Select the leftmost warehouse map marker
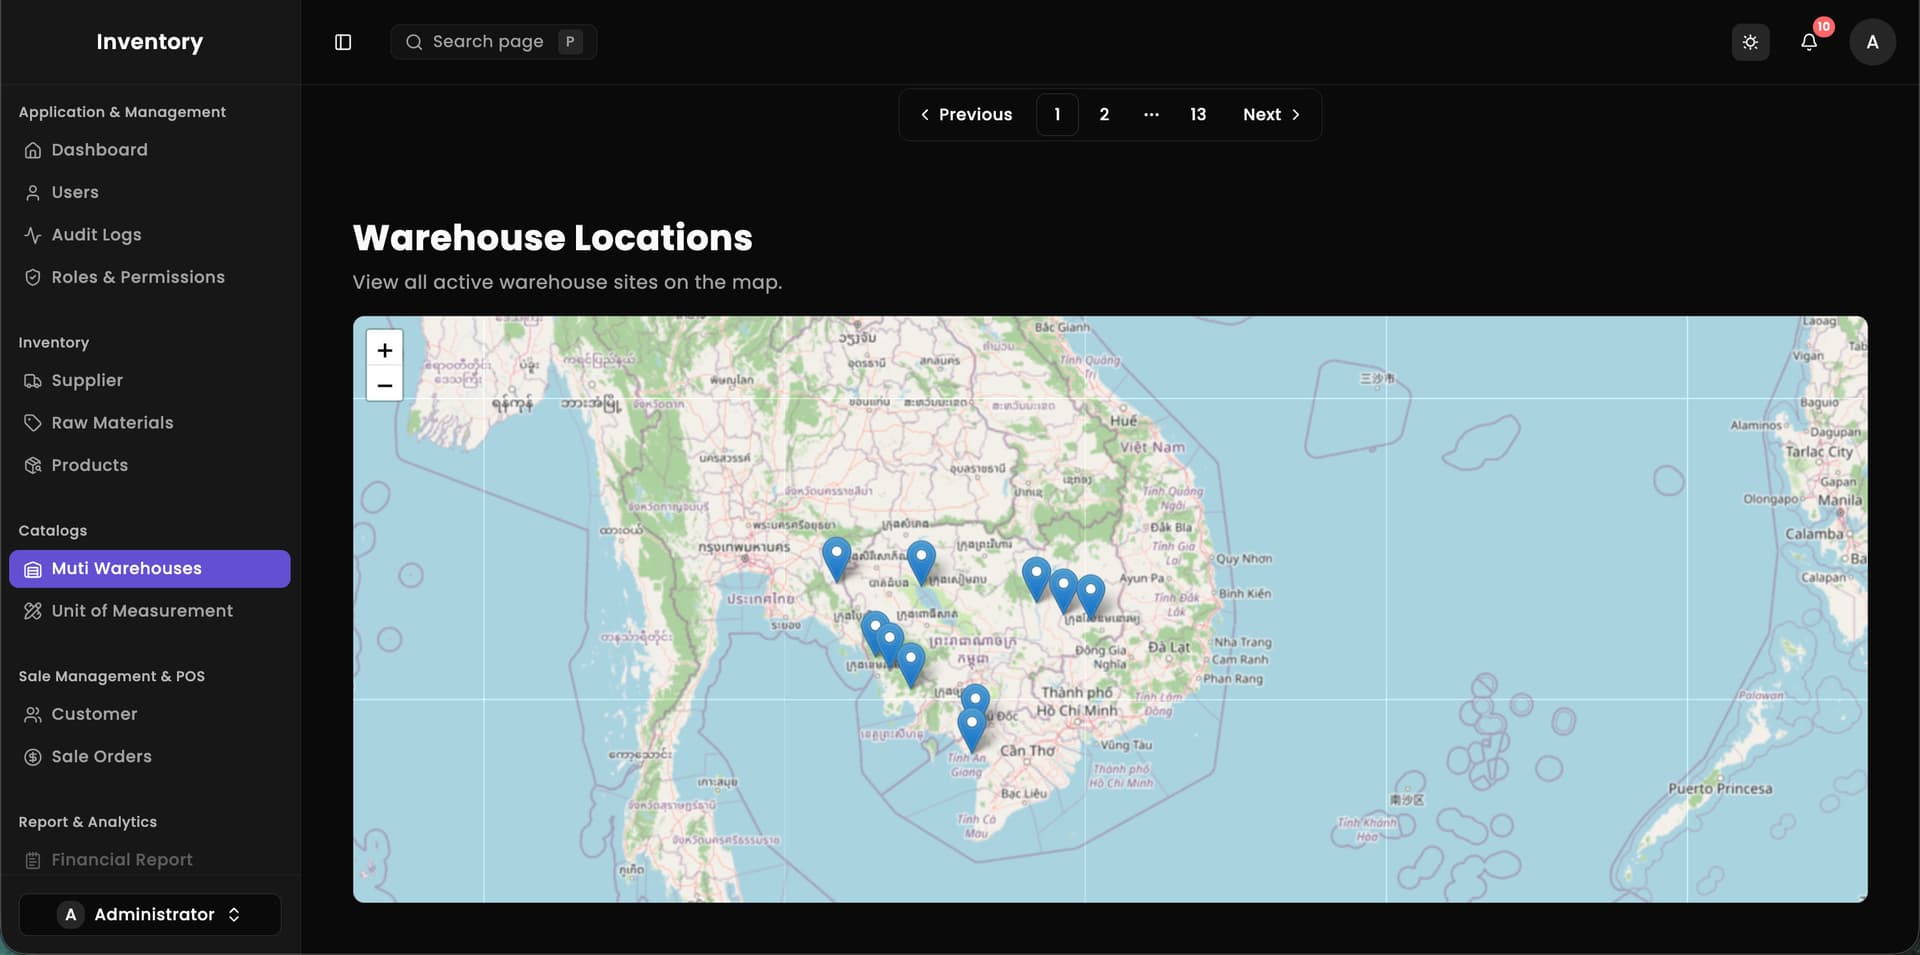Viewport: 1920px width, 955px height. tap(837, 559)
